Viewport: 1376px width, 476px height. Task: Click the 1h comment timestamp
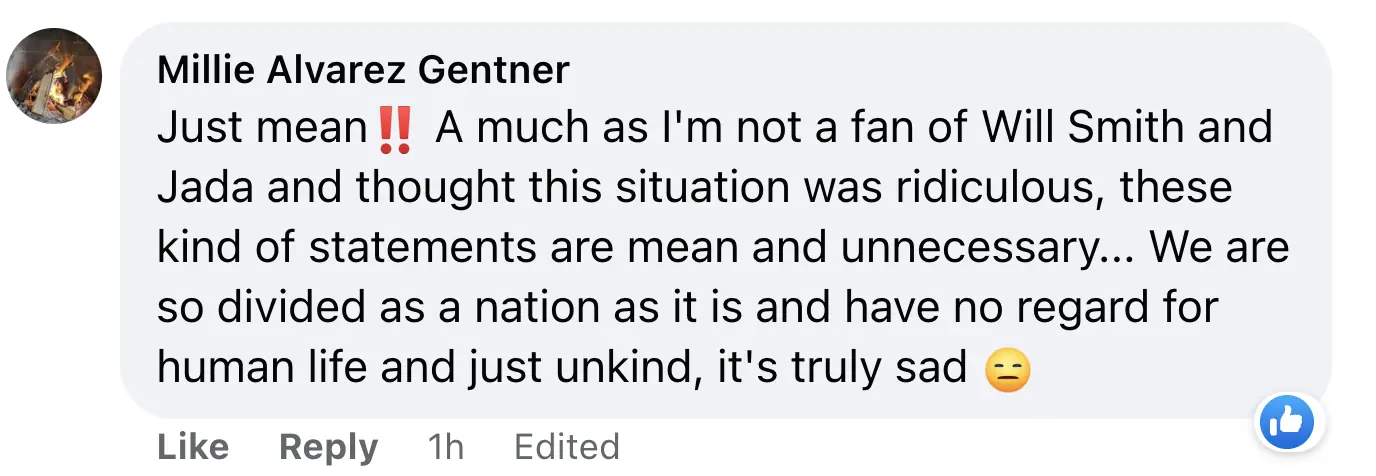[x=445, y=446]
